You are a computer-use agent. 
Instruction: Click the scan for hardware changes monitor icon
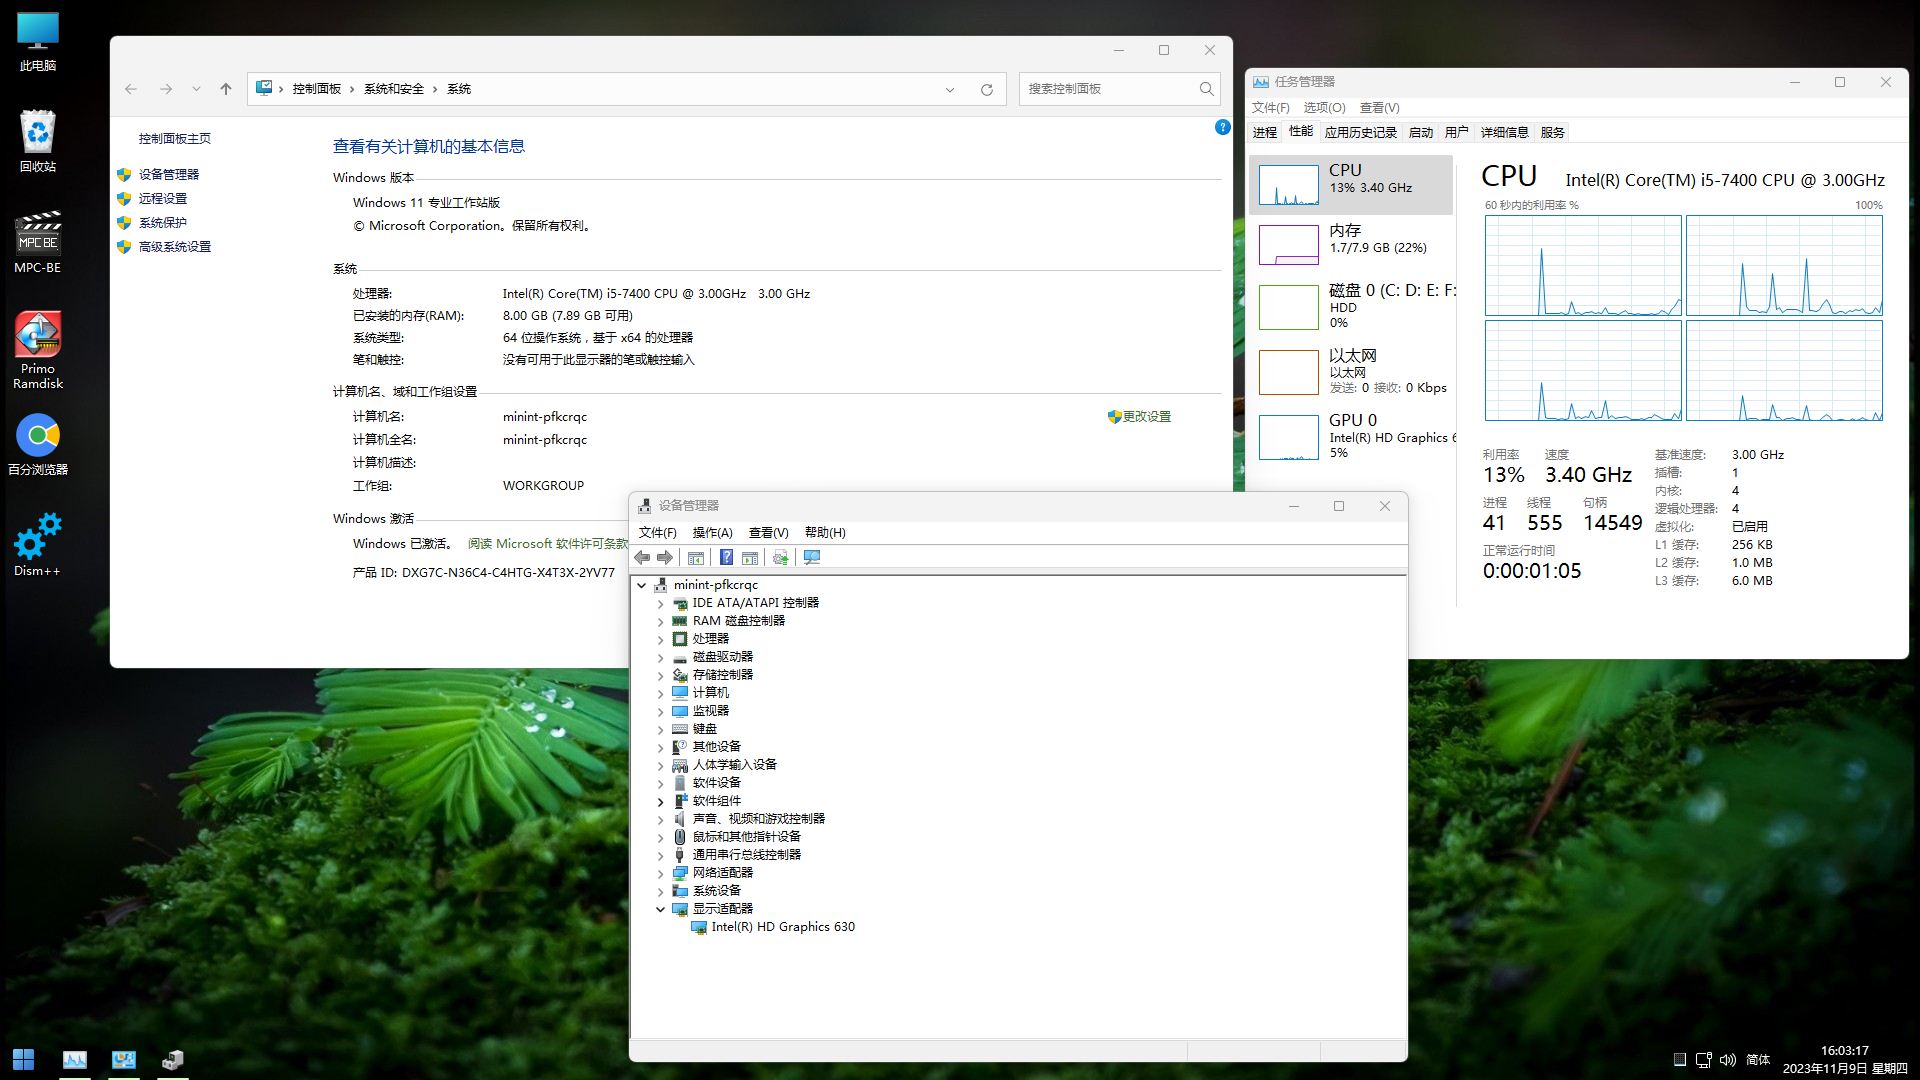tap(812, 558)
